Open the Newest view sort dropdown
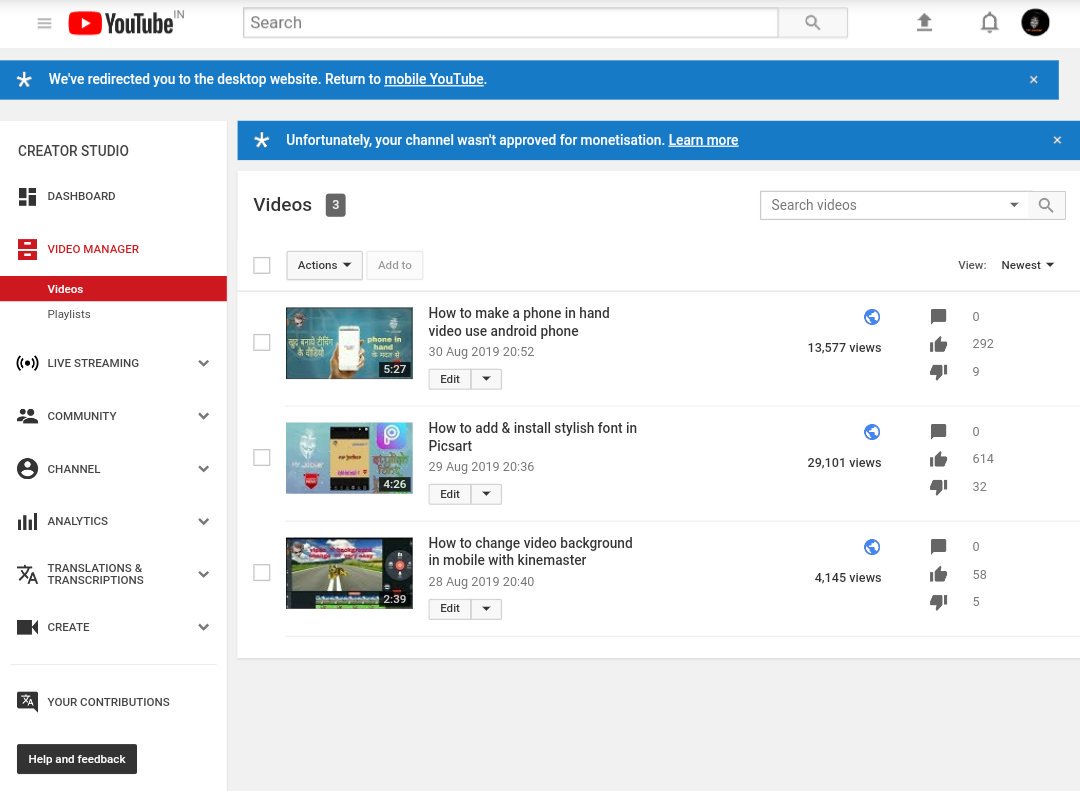This screenshot has width=1080, height=791. pyautogui.click(x=1027, y=265)
